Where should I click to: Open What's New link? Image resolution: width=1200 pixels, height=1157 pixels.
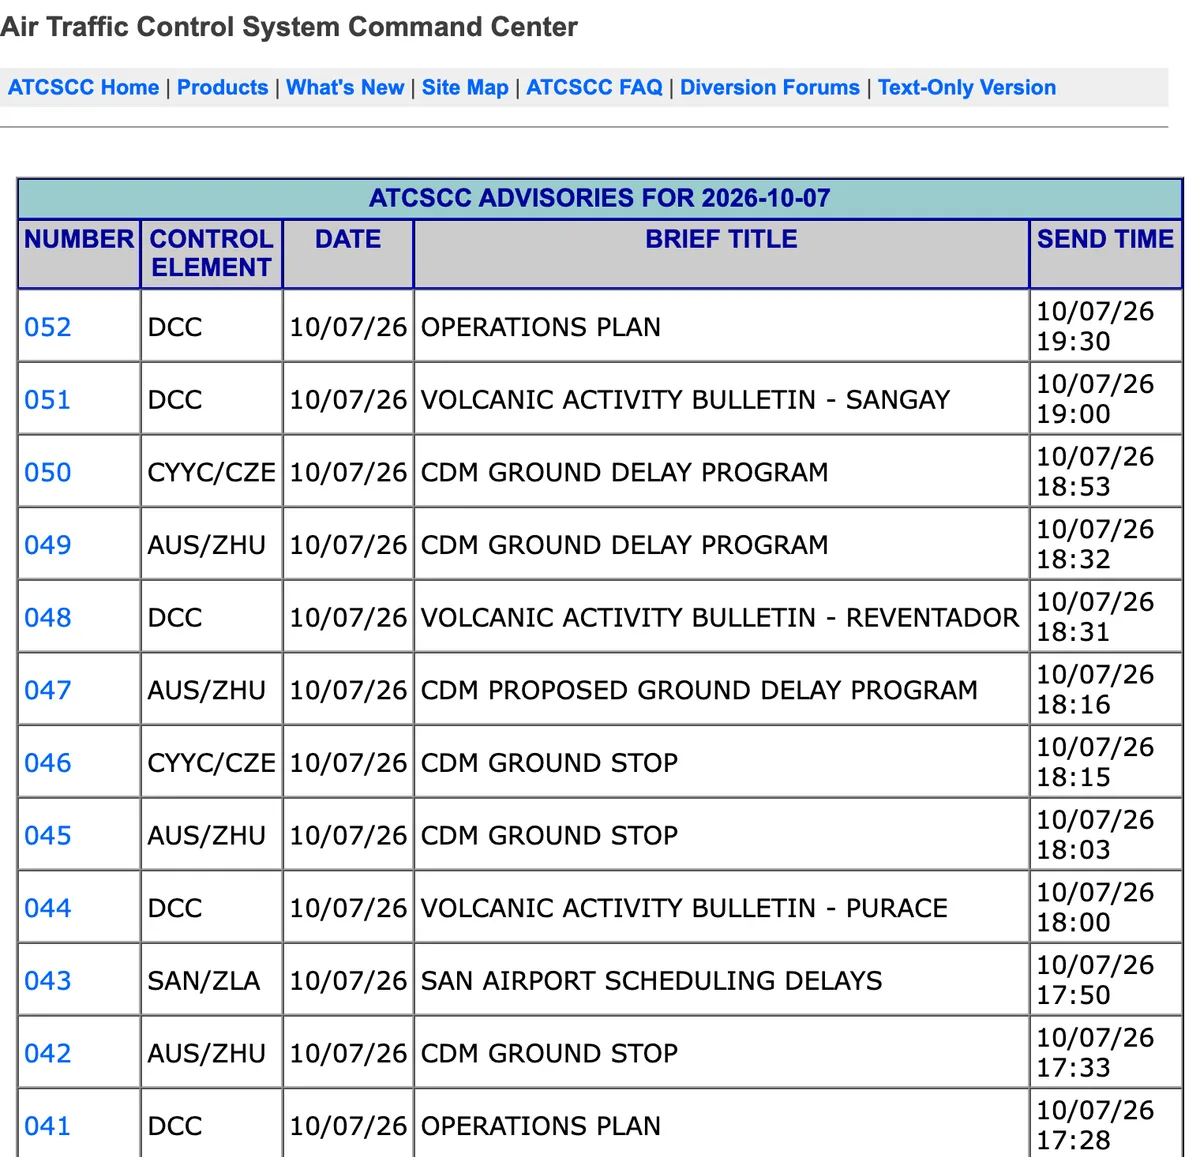point(345,87)
